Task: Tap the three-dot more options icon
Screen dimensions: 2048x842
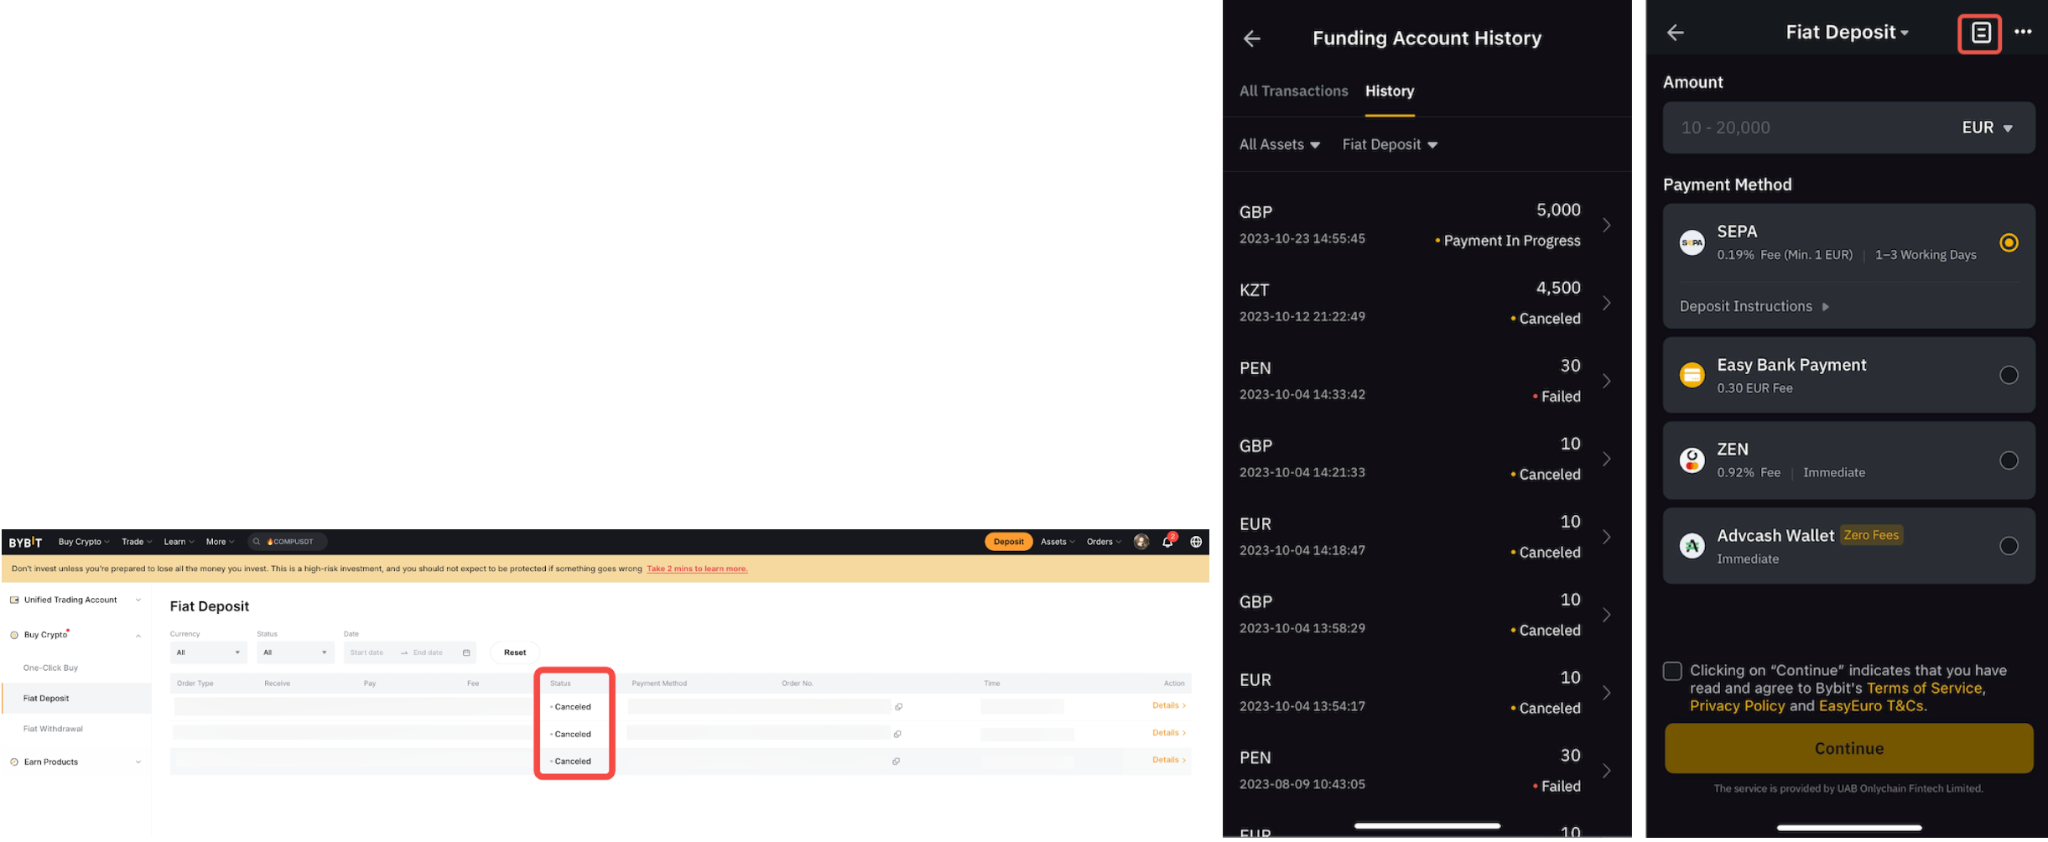Action: coord(2023,32)
